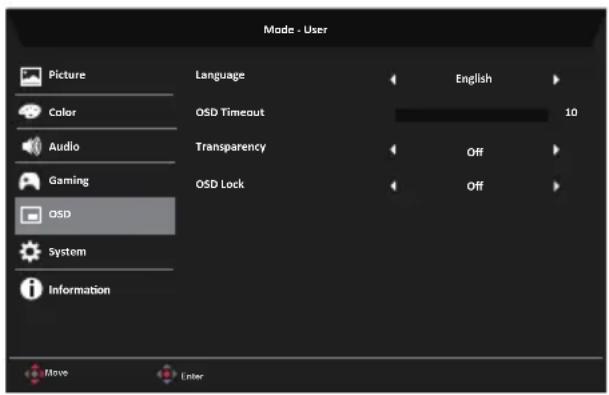The width and height of the screenshot is (609, 395).
Task: Click the Enter joystick icon
Action: (167, 374)
